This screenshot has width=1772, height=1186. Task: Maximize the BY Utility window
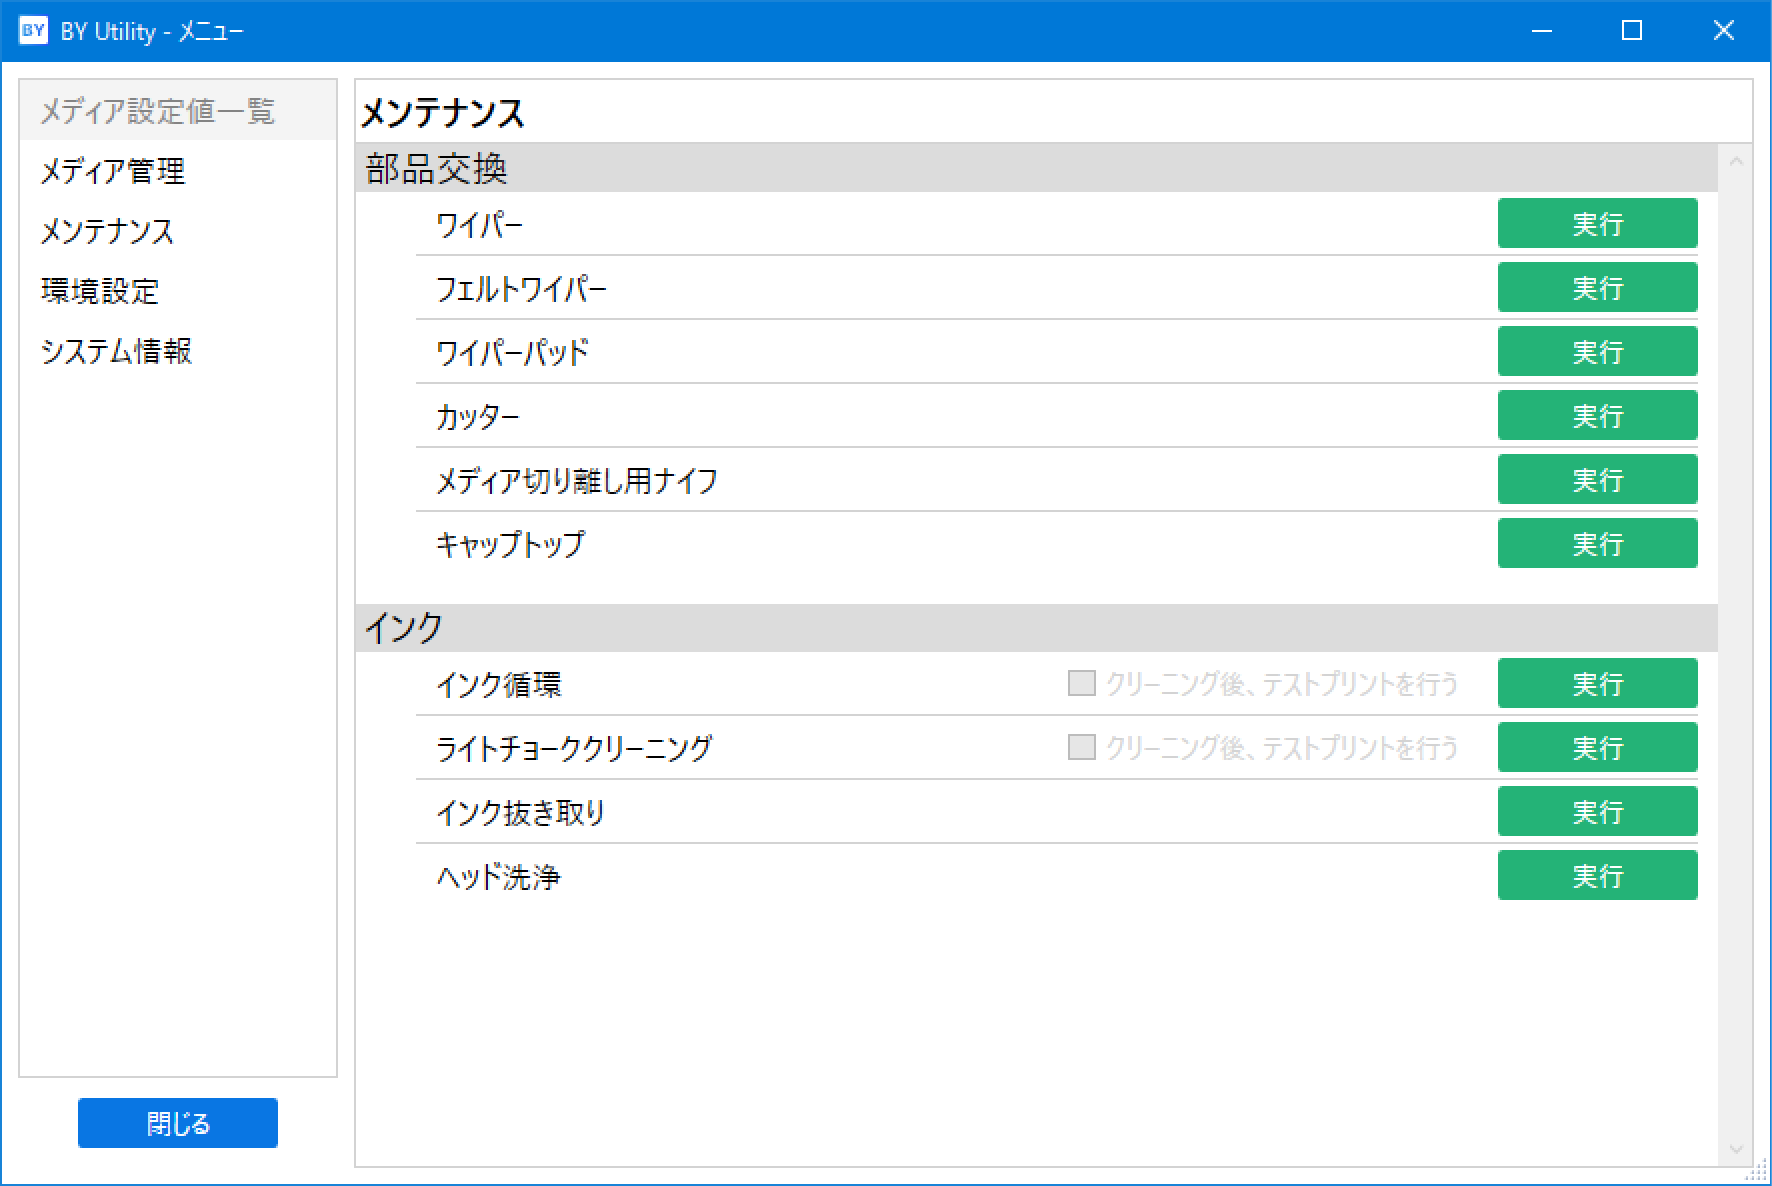click(x=1632, y=31)
